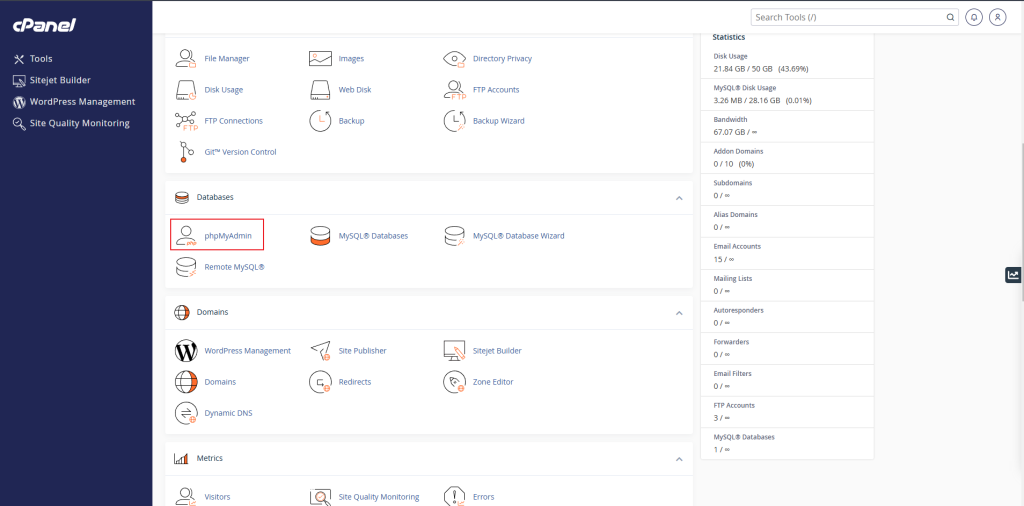Click the Remote MySQL icon
This screenshot has height=506, width=1024.
click(186, 267)
